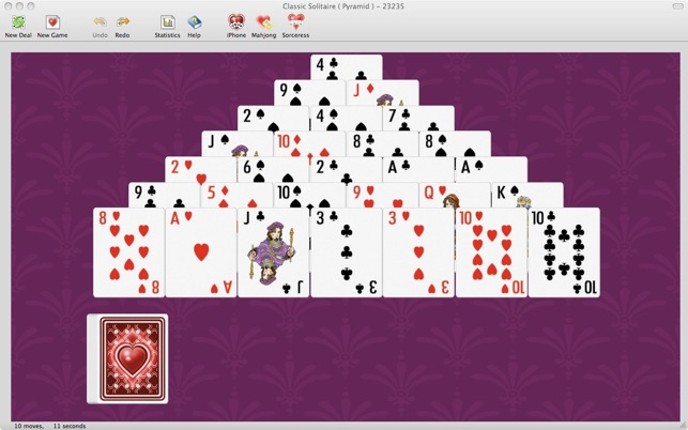
Task: Click the 6 of spades card
Action: coord(273,169)
